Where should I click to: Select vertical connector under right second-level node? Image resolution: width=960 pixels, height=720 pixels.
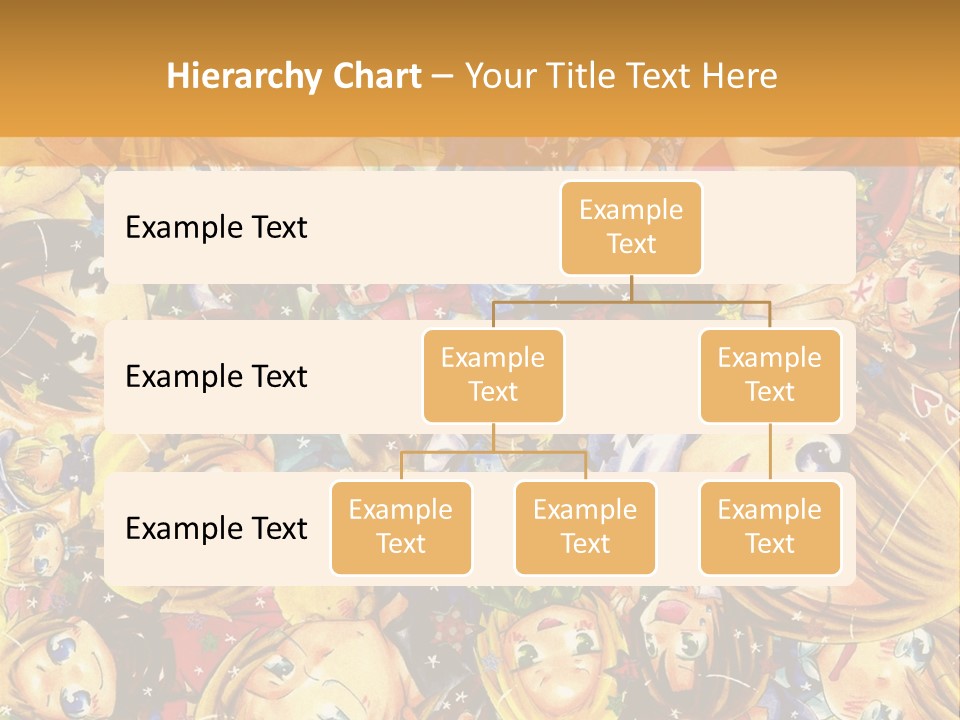tap(770, 452)
